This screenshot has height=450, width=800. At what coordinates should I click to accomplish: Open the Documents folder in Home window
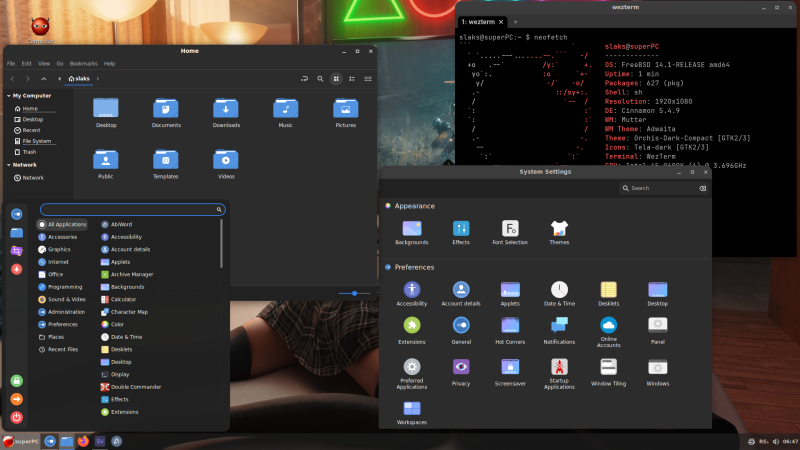[x=166, y=113]
